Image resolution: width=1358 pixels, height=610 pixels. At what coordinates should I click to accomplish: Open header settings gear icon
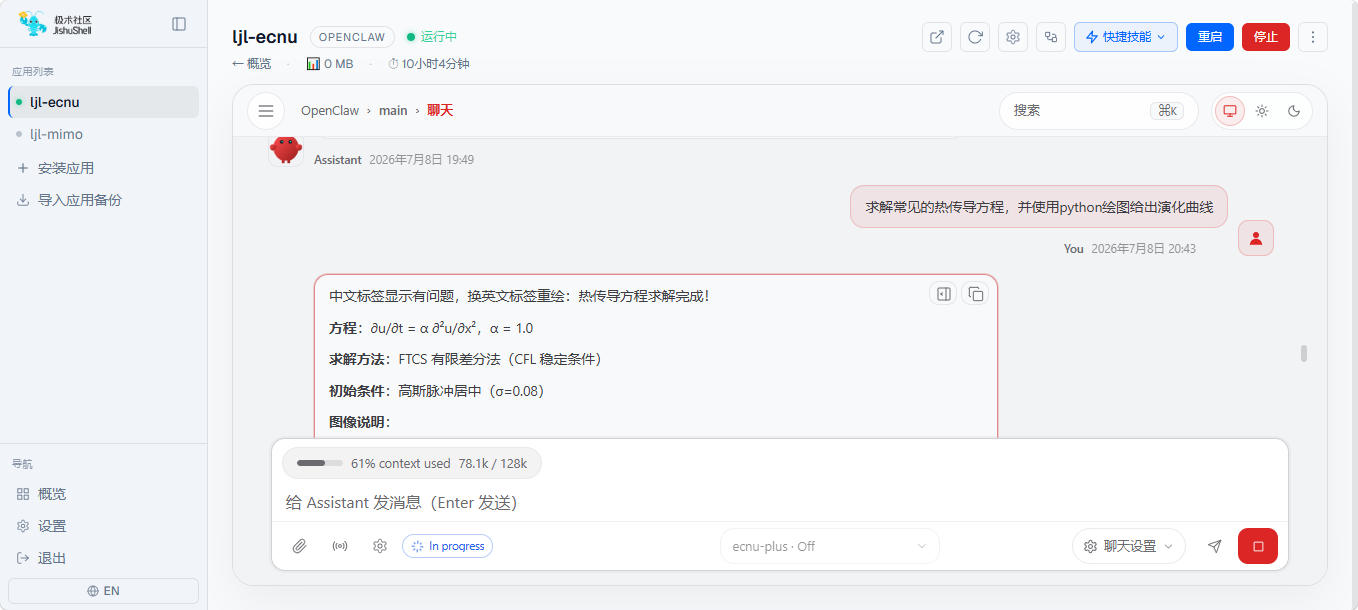click(x=1013, y=37)
